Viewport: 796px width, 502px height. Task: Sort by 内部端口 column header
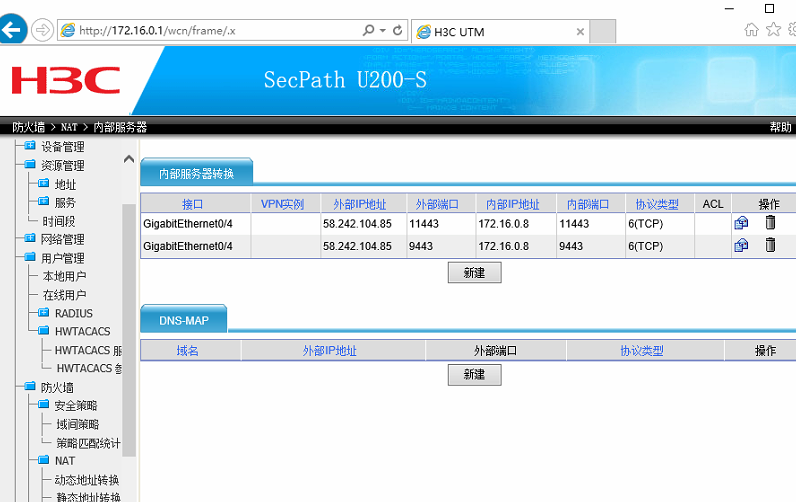click(588, 204)
